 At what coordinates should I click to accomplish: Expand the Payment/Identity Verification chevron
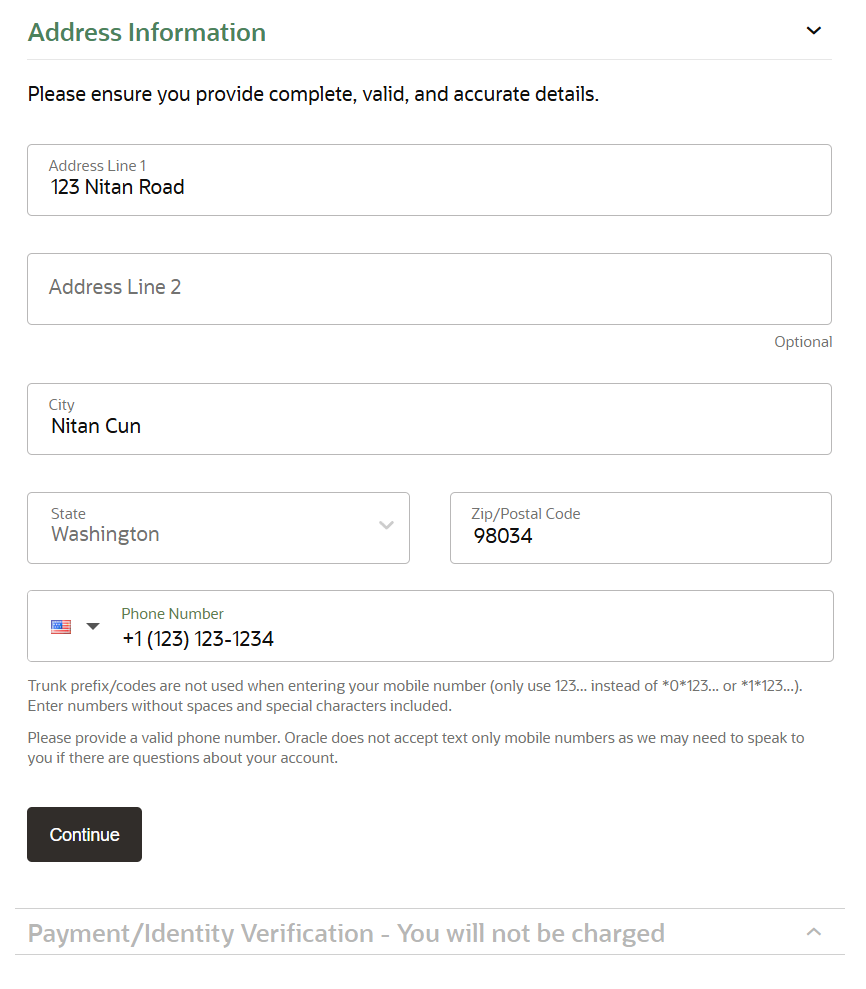click(813, 932)
